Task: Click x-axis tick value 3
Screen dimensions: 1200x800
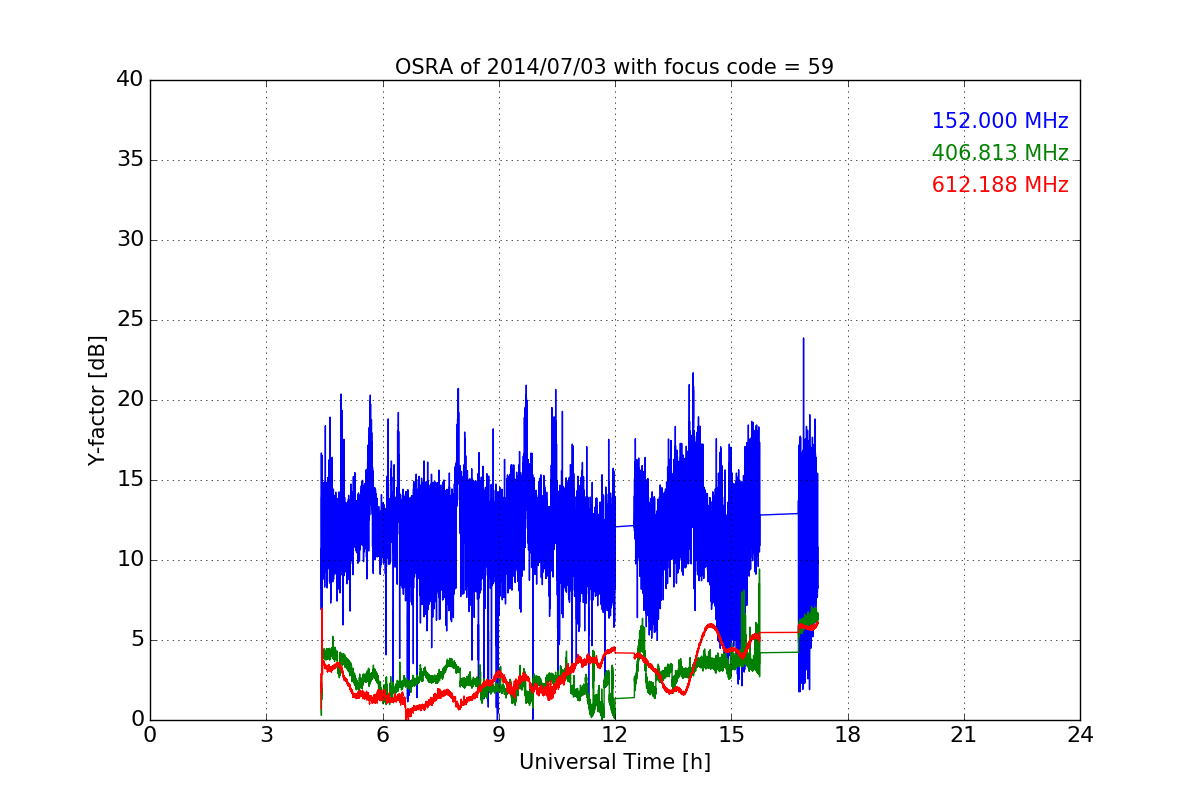Action: pyautogui.click(x=266, y=735)
